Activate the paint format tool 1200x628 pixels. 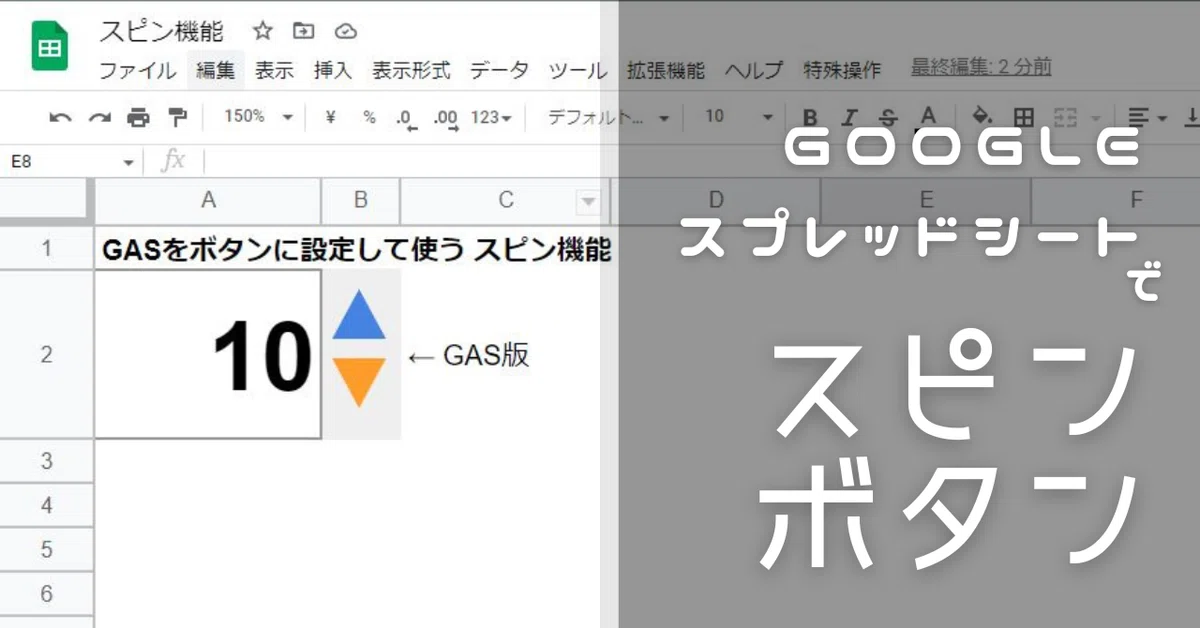[x=177, y=118]
